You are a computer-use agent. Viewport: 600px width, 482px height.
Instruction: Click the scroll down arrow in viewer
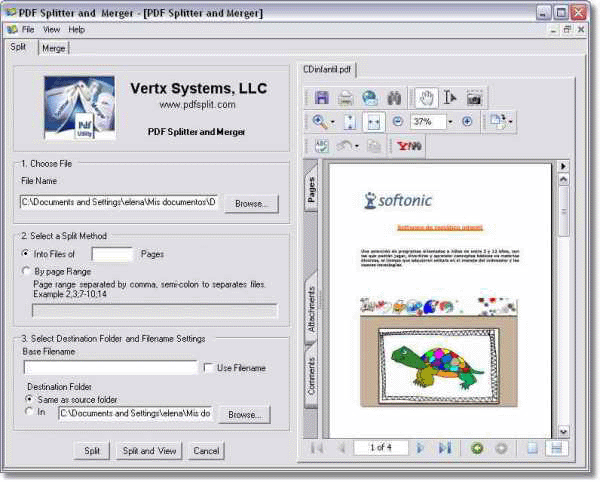tap(564, 432)
